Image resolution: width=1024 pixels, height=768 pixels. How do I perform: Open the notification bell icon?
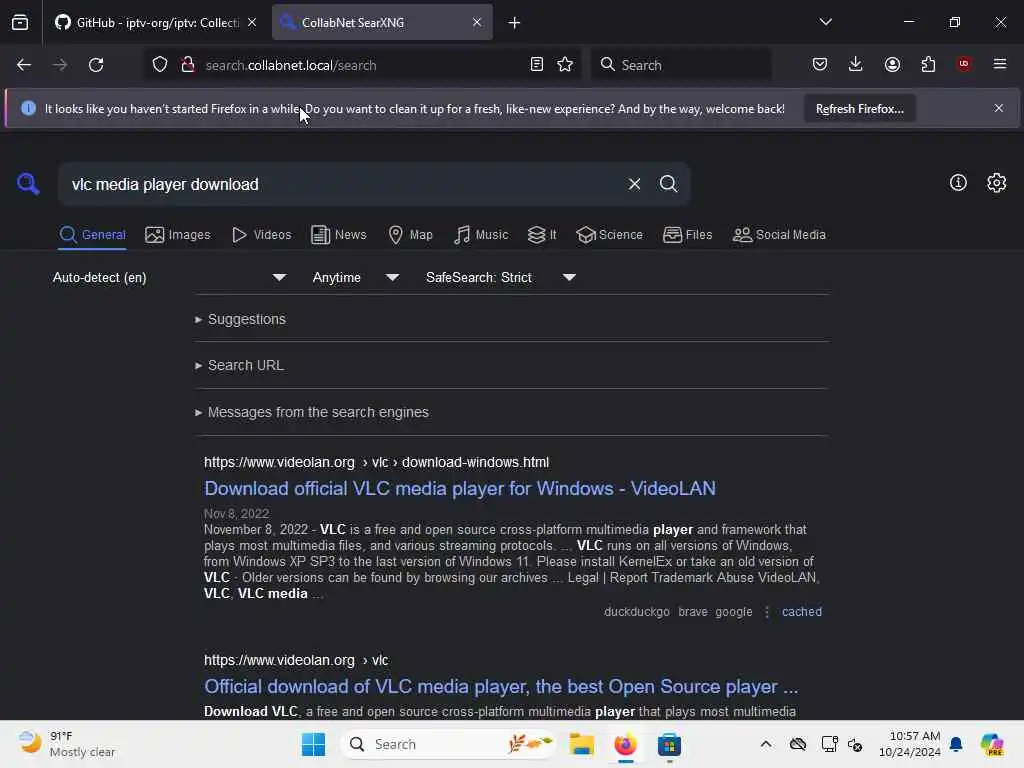click(x=955, y=744)
